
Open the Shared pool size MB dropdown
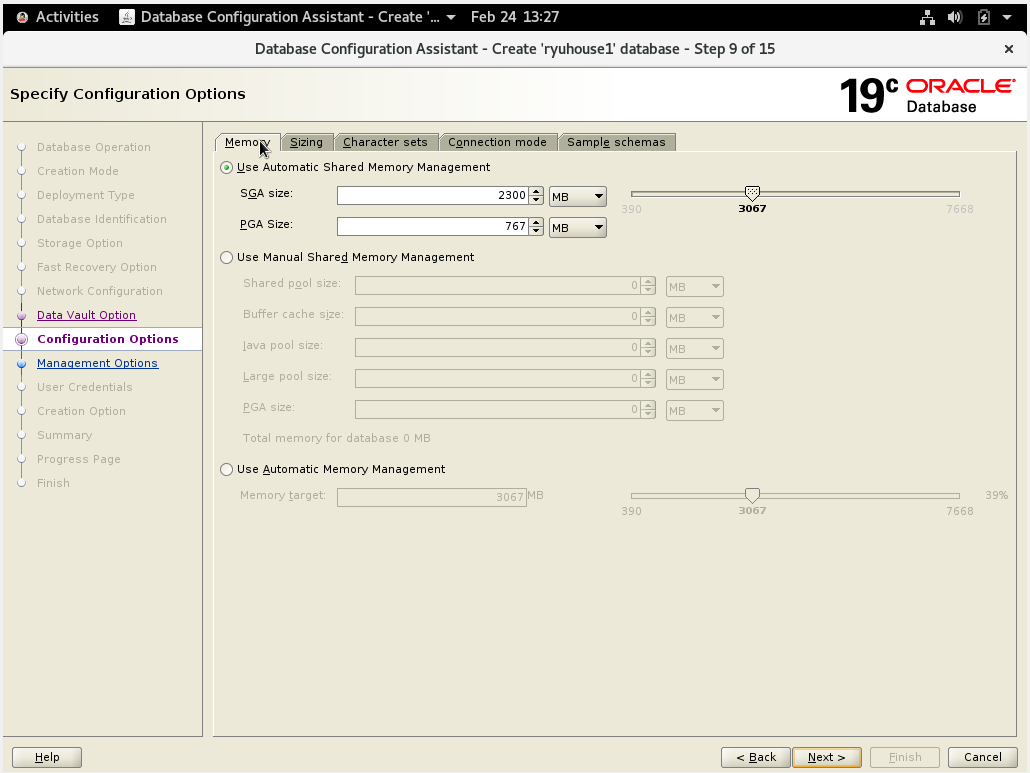[694, 287]
